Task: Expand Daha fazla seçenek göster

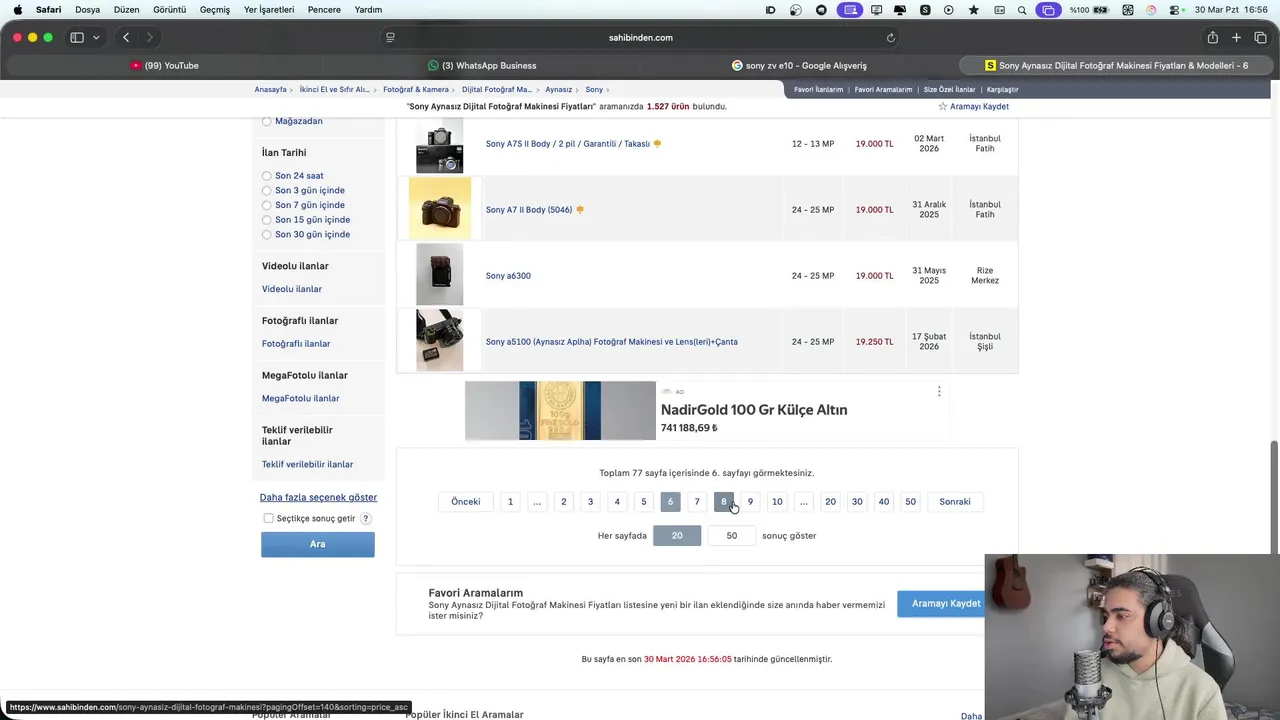Action: point(318,497)
